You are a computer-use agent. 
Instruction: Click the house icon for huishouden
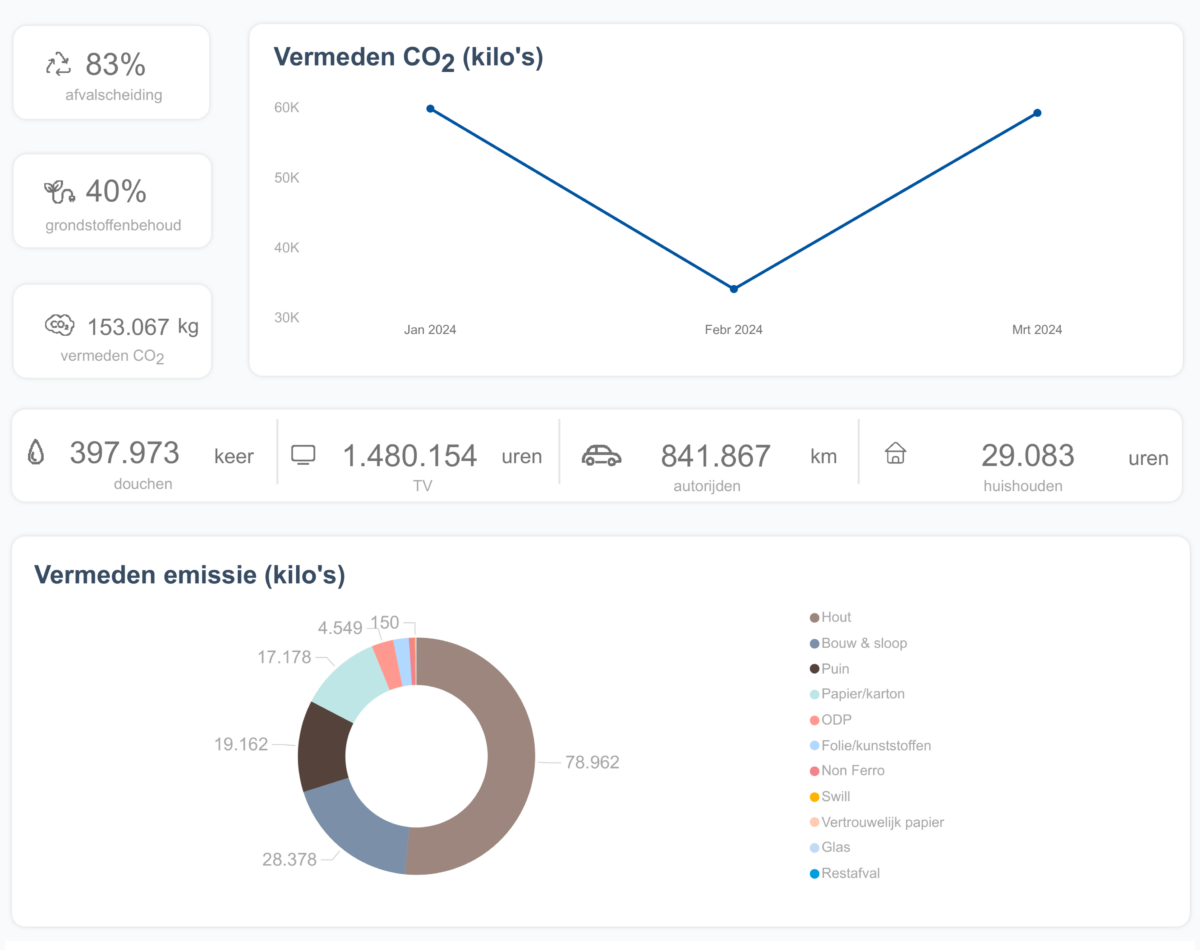pos(895,454)
